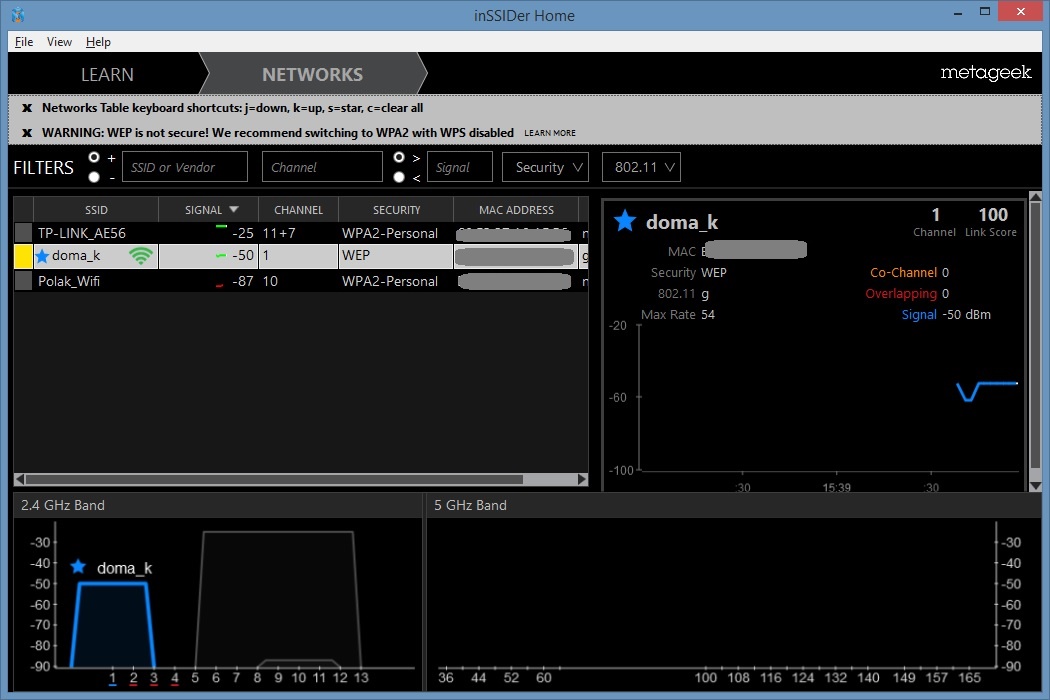Image resolution: width=1050 pixels, height=700 pixels.
Task: Click in the SSID or Vendor filter field
Action: click(184, 167)
